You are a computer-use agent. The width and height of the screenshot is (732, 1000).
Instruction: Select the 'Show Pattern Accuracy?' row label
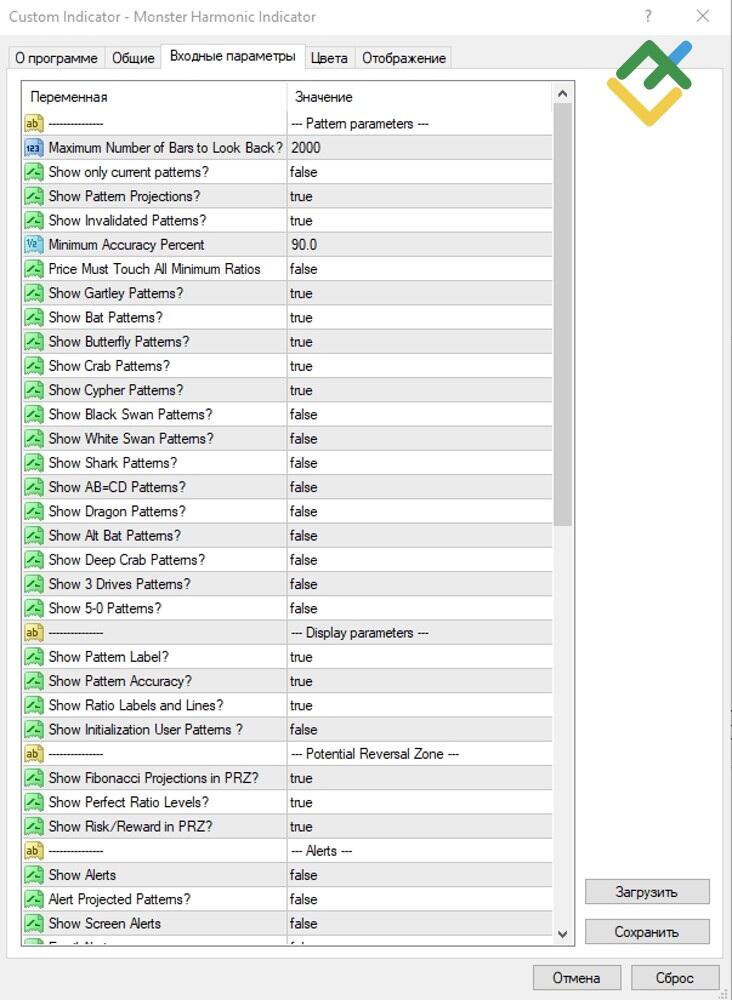(x=120, y=681)
